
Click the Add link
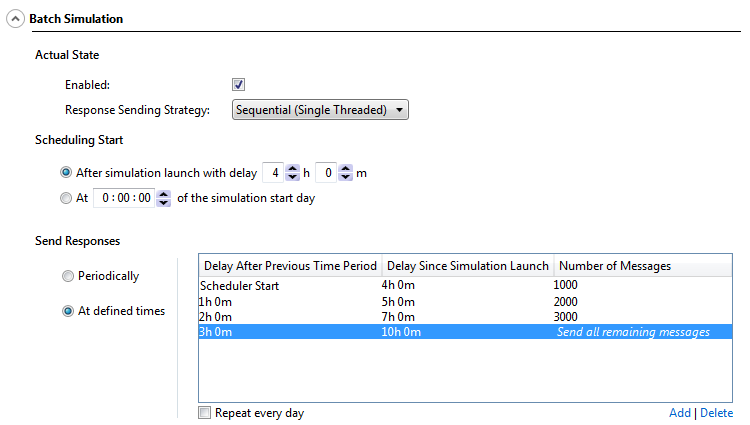(x=680, y=413)
